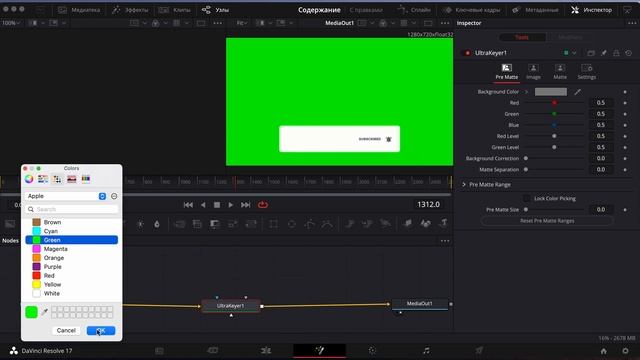This screenshot has width=640, height=360.
Task: Click the Search field in Colors window
Action: (x=71, y=209)
